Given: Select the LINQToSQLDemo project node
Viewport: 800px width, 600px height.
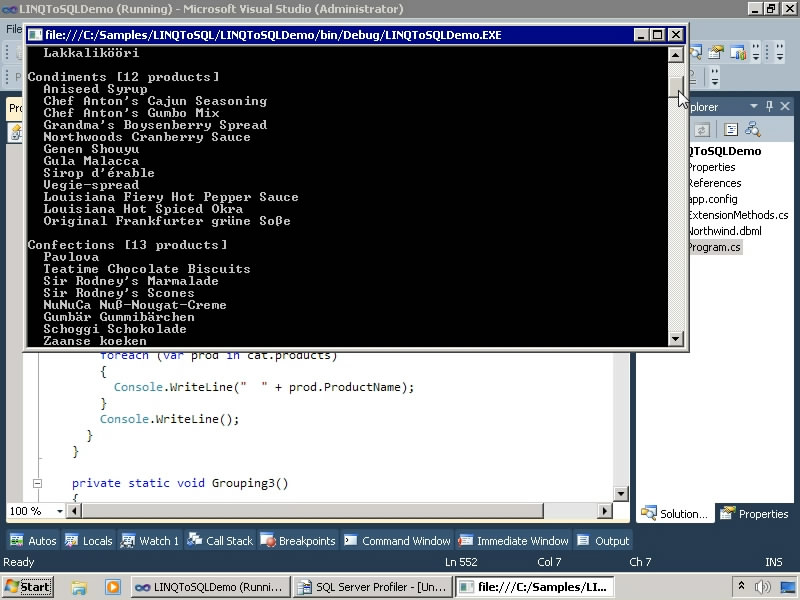Looking at the screenshot, I should (x=724, y=151).
